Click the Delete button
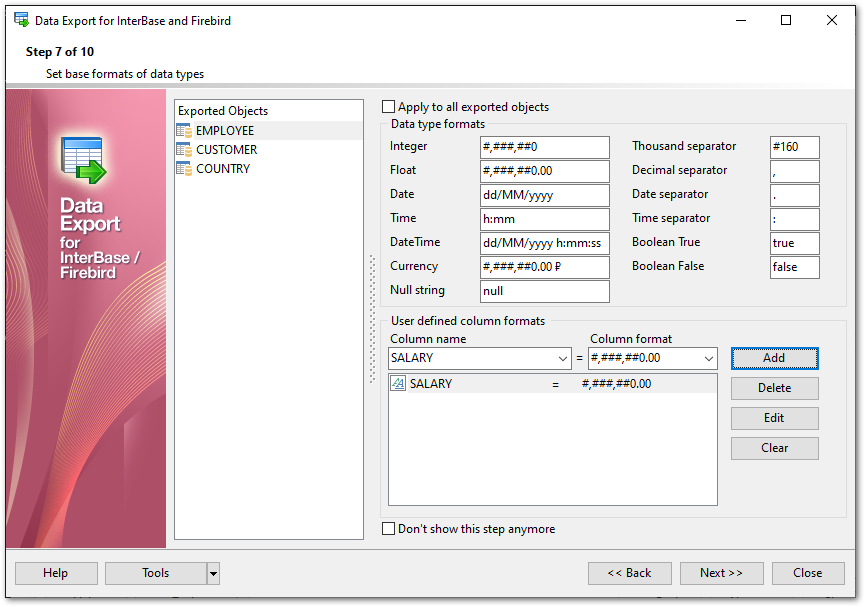 tap(774, 388)
